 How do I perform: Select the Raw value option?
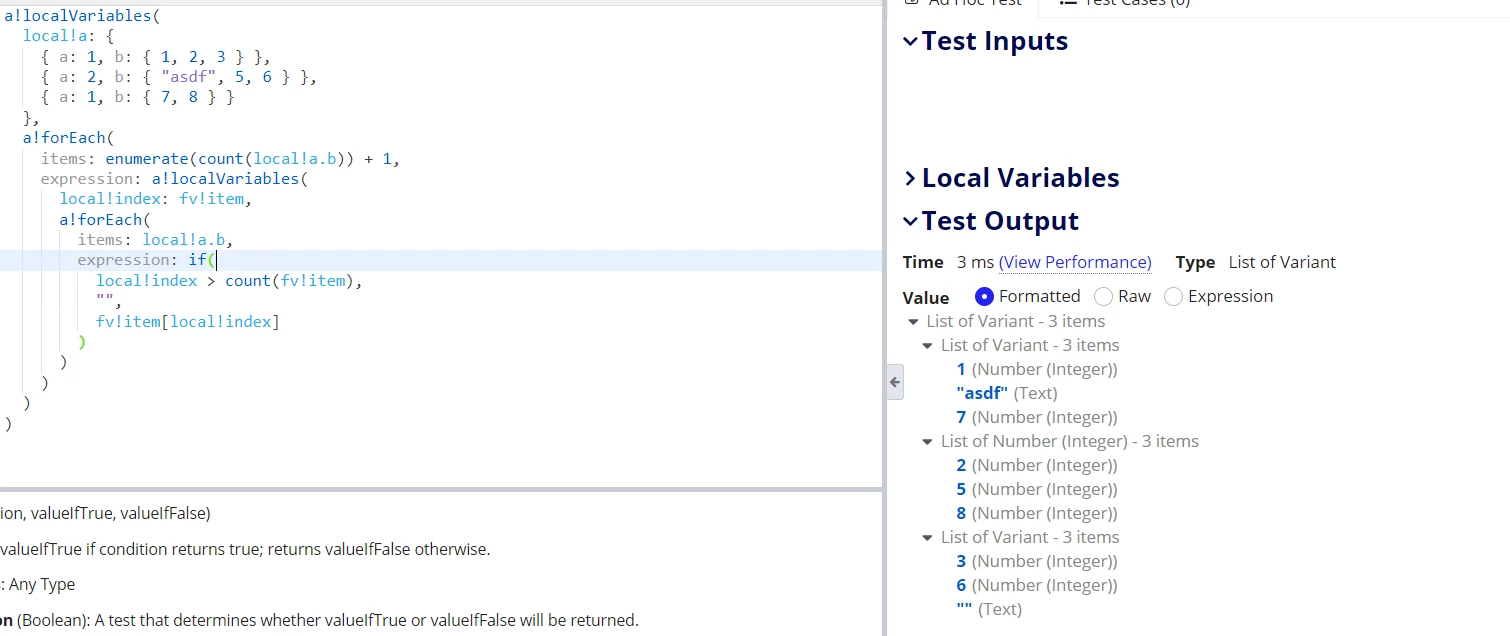[1103, 296]
